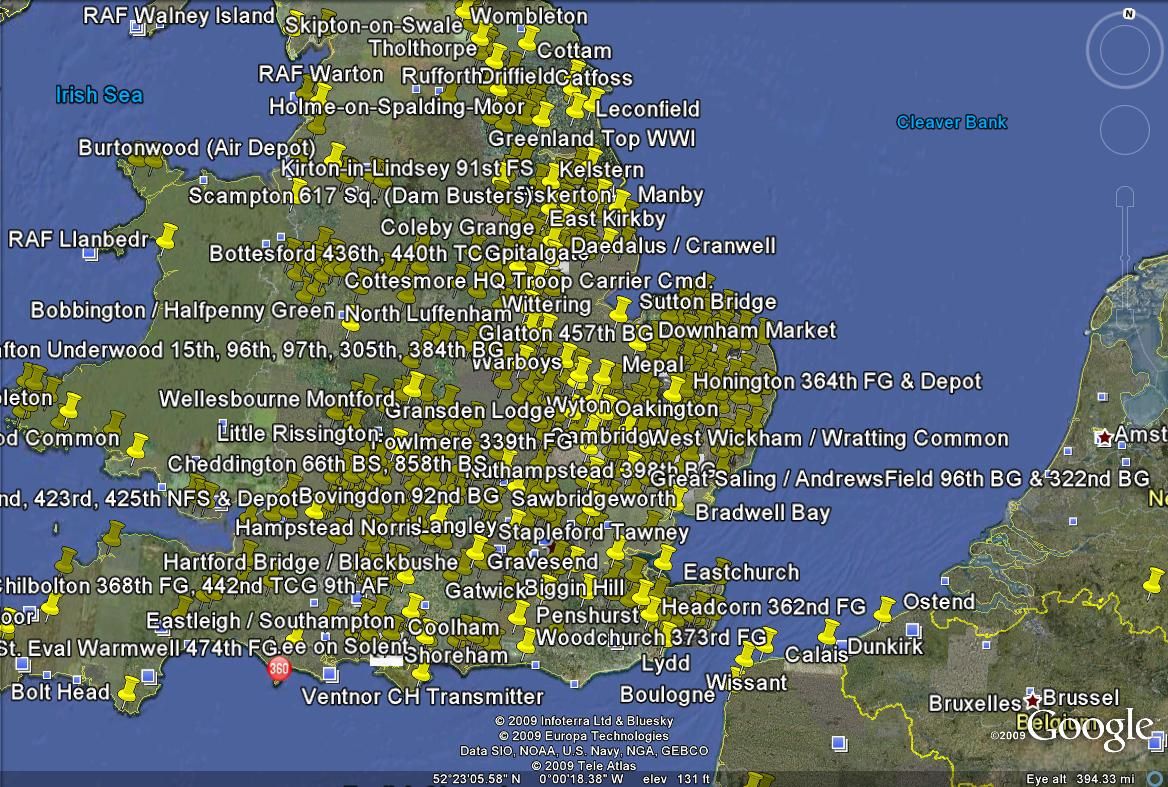The height and width of the screenshot is (787, 1168).
Task: Select the Calais yellow pushpin
Action: 828,631
